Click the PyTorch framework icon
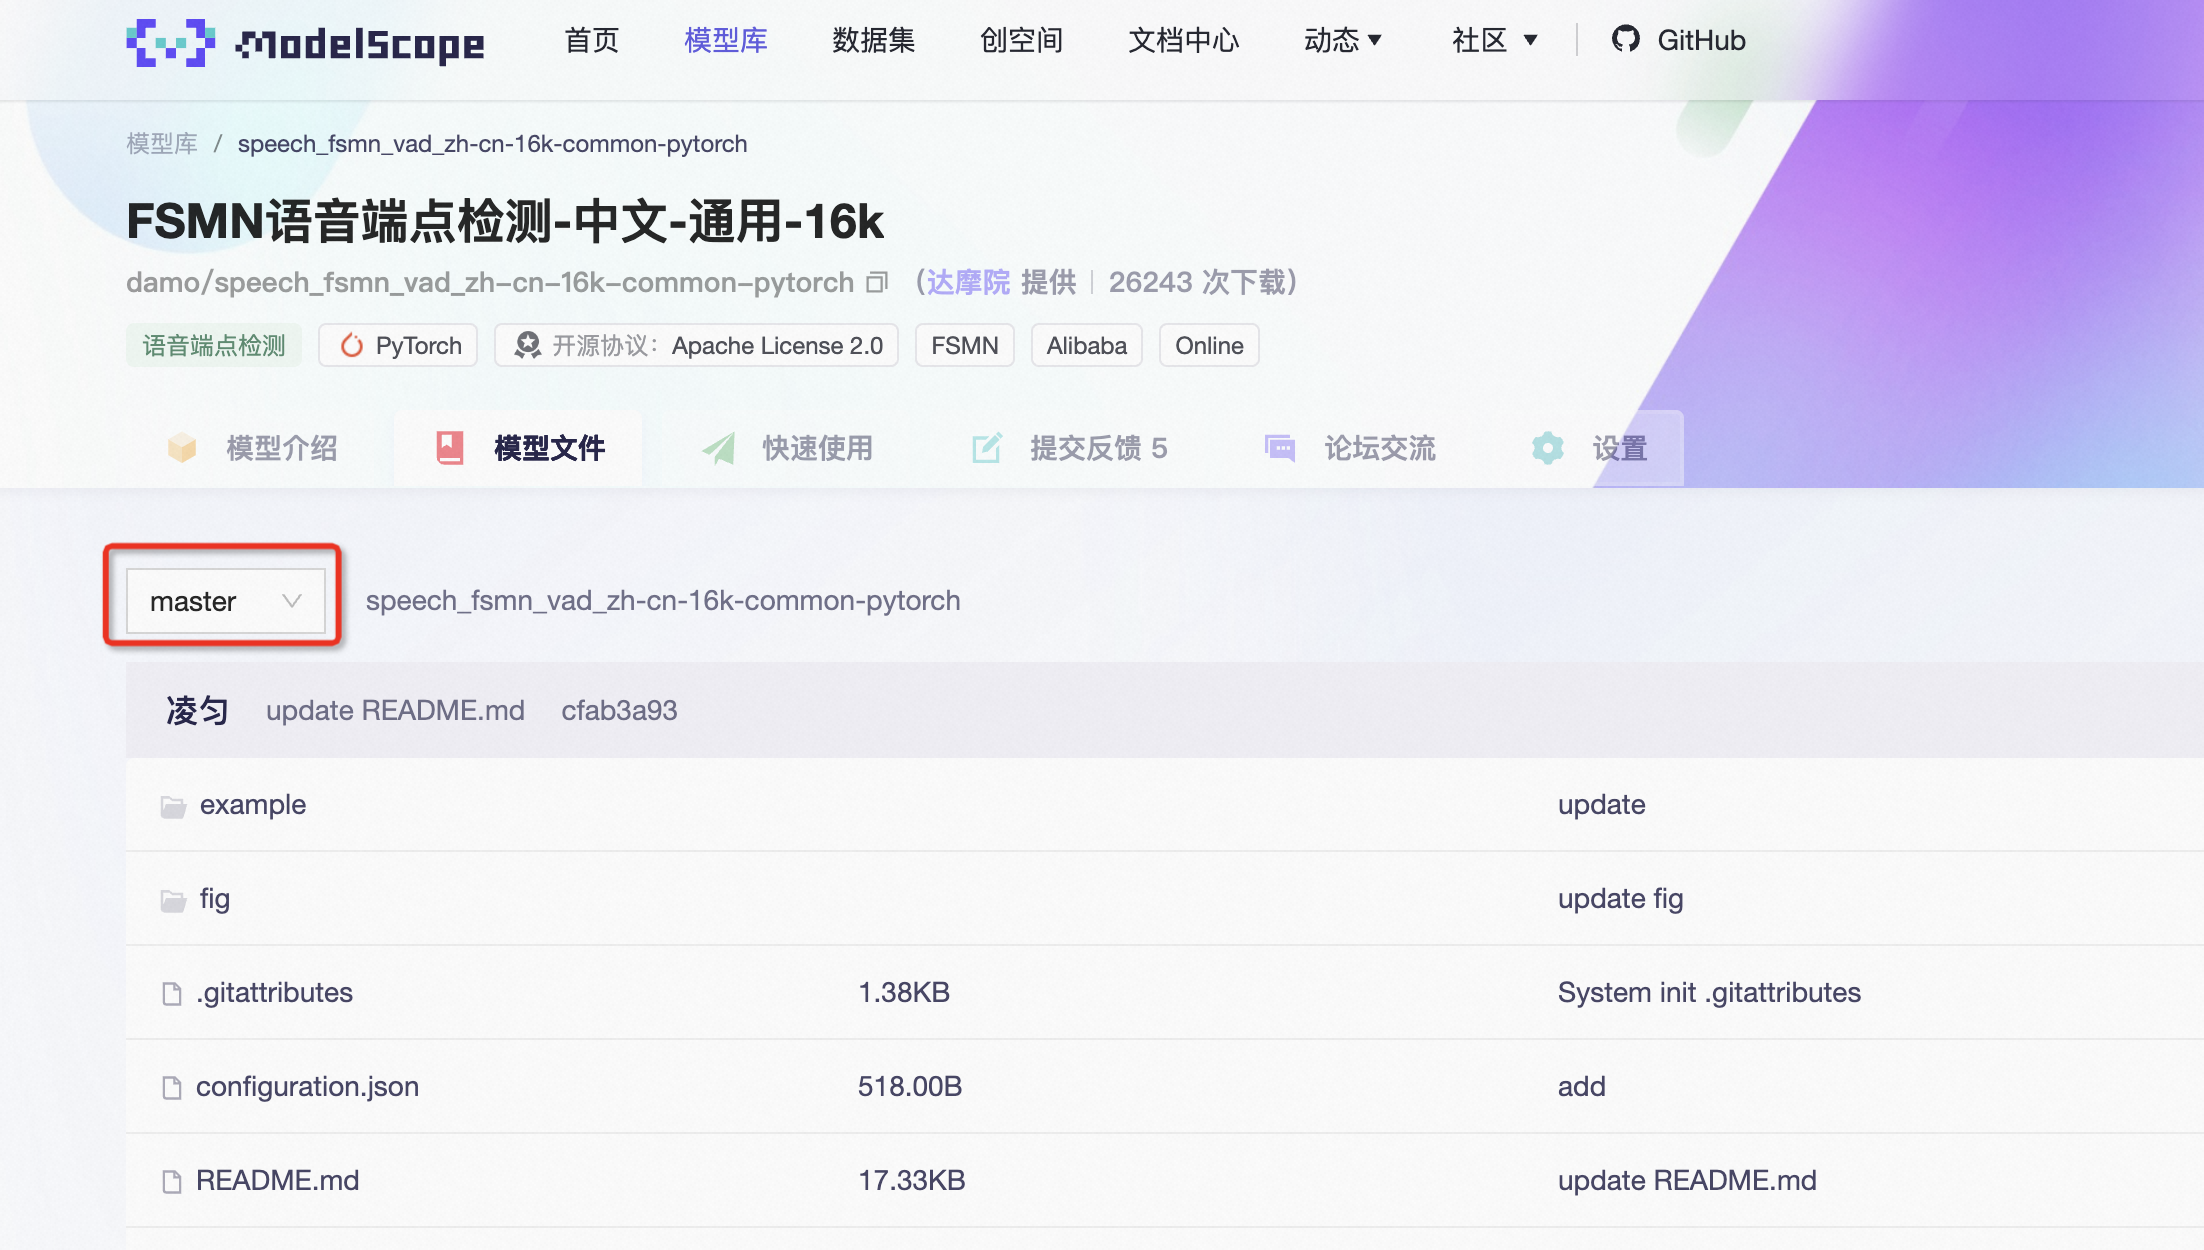 click(352, 345)
